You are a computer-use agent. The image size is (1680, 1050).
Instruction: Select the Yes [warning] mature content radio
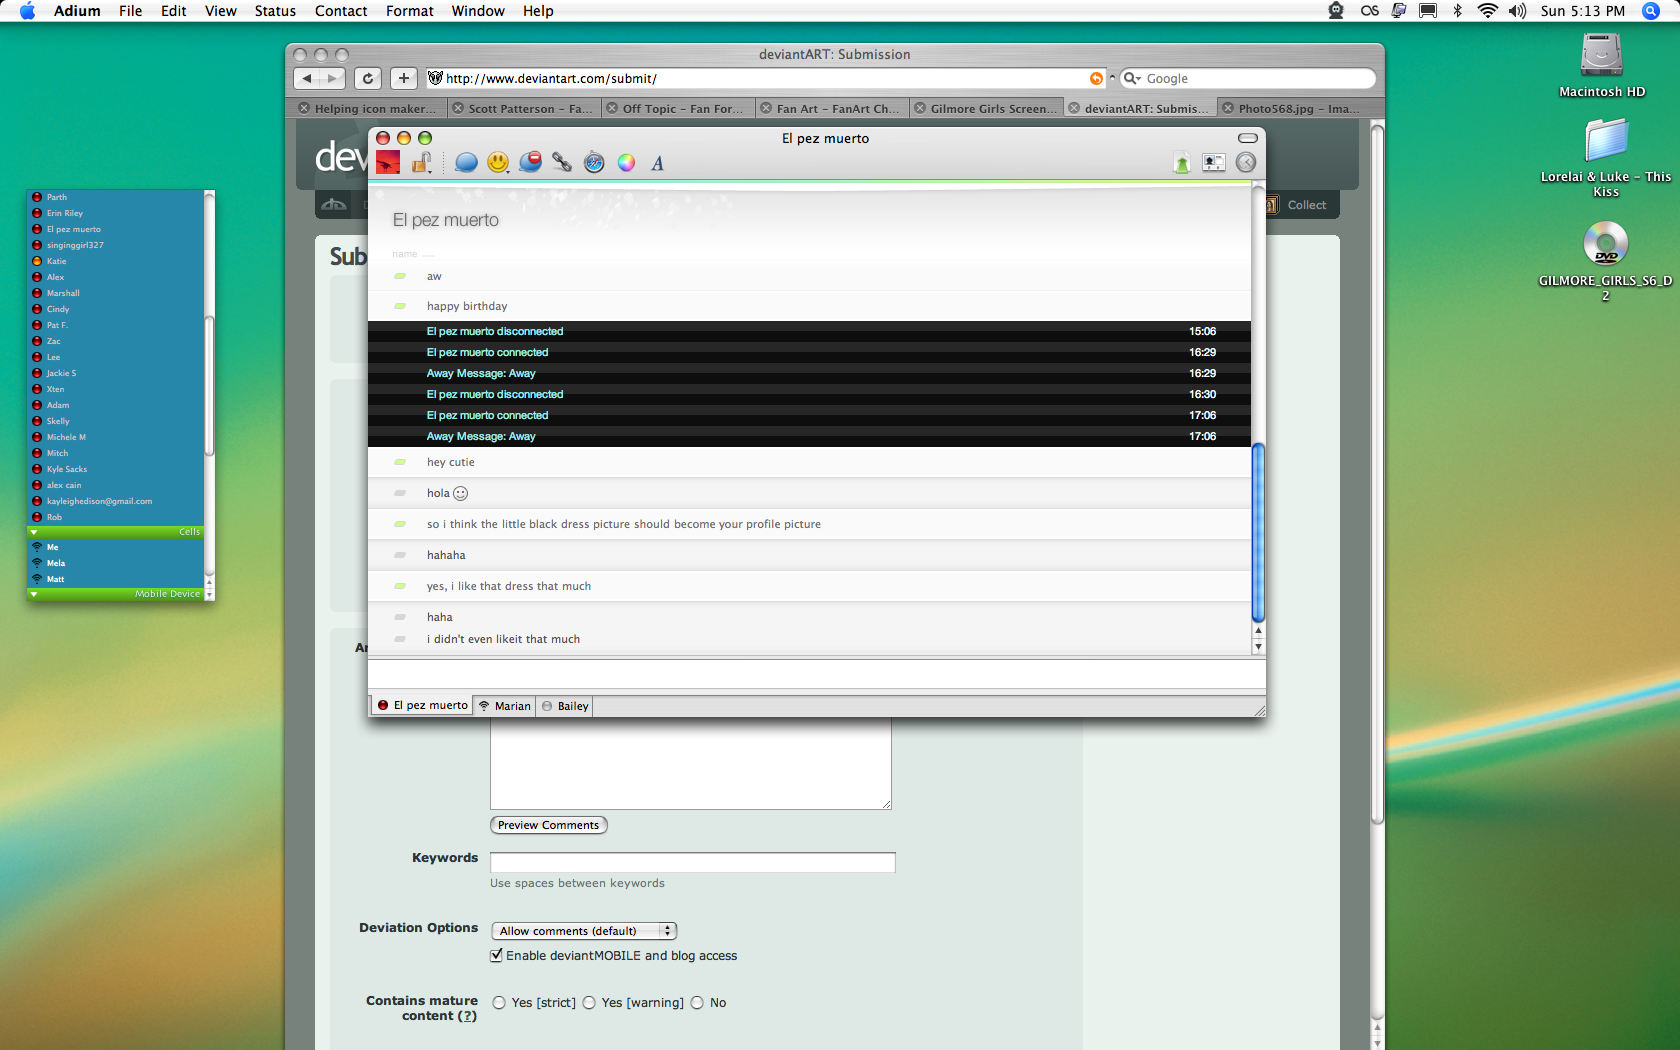click(589, 1002)
